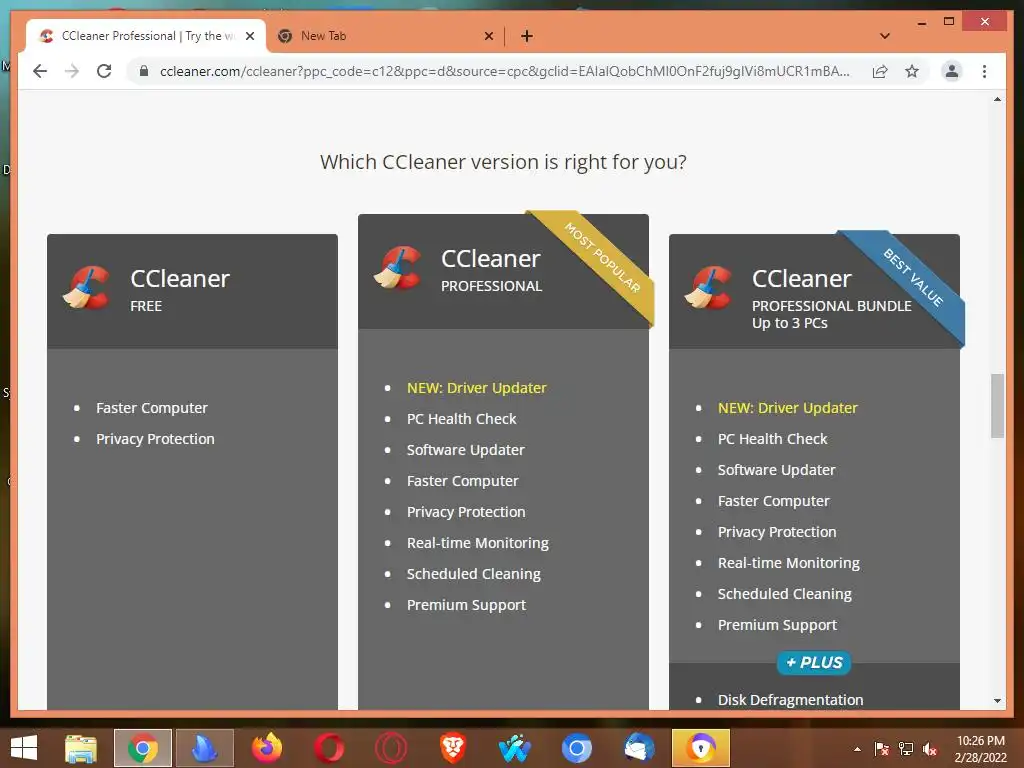Click Privacy Protection in the Free column
Viewport: 1024px width, 768px height.
tap(155, 439)
